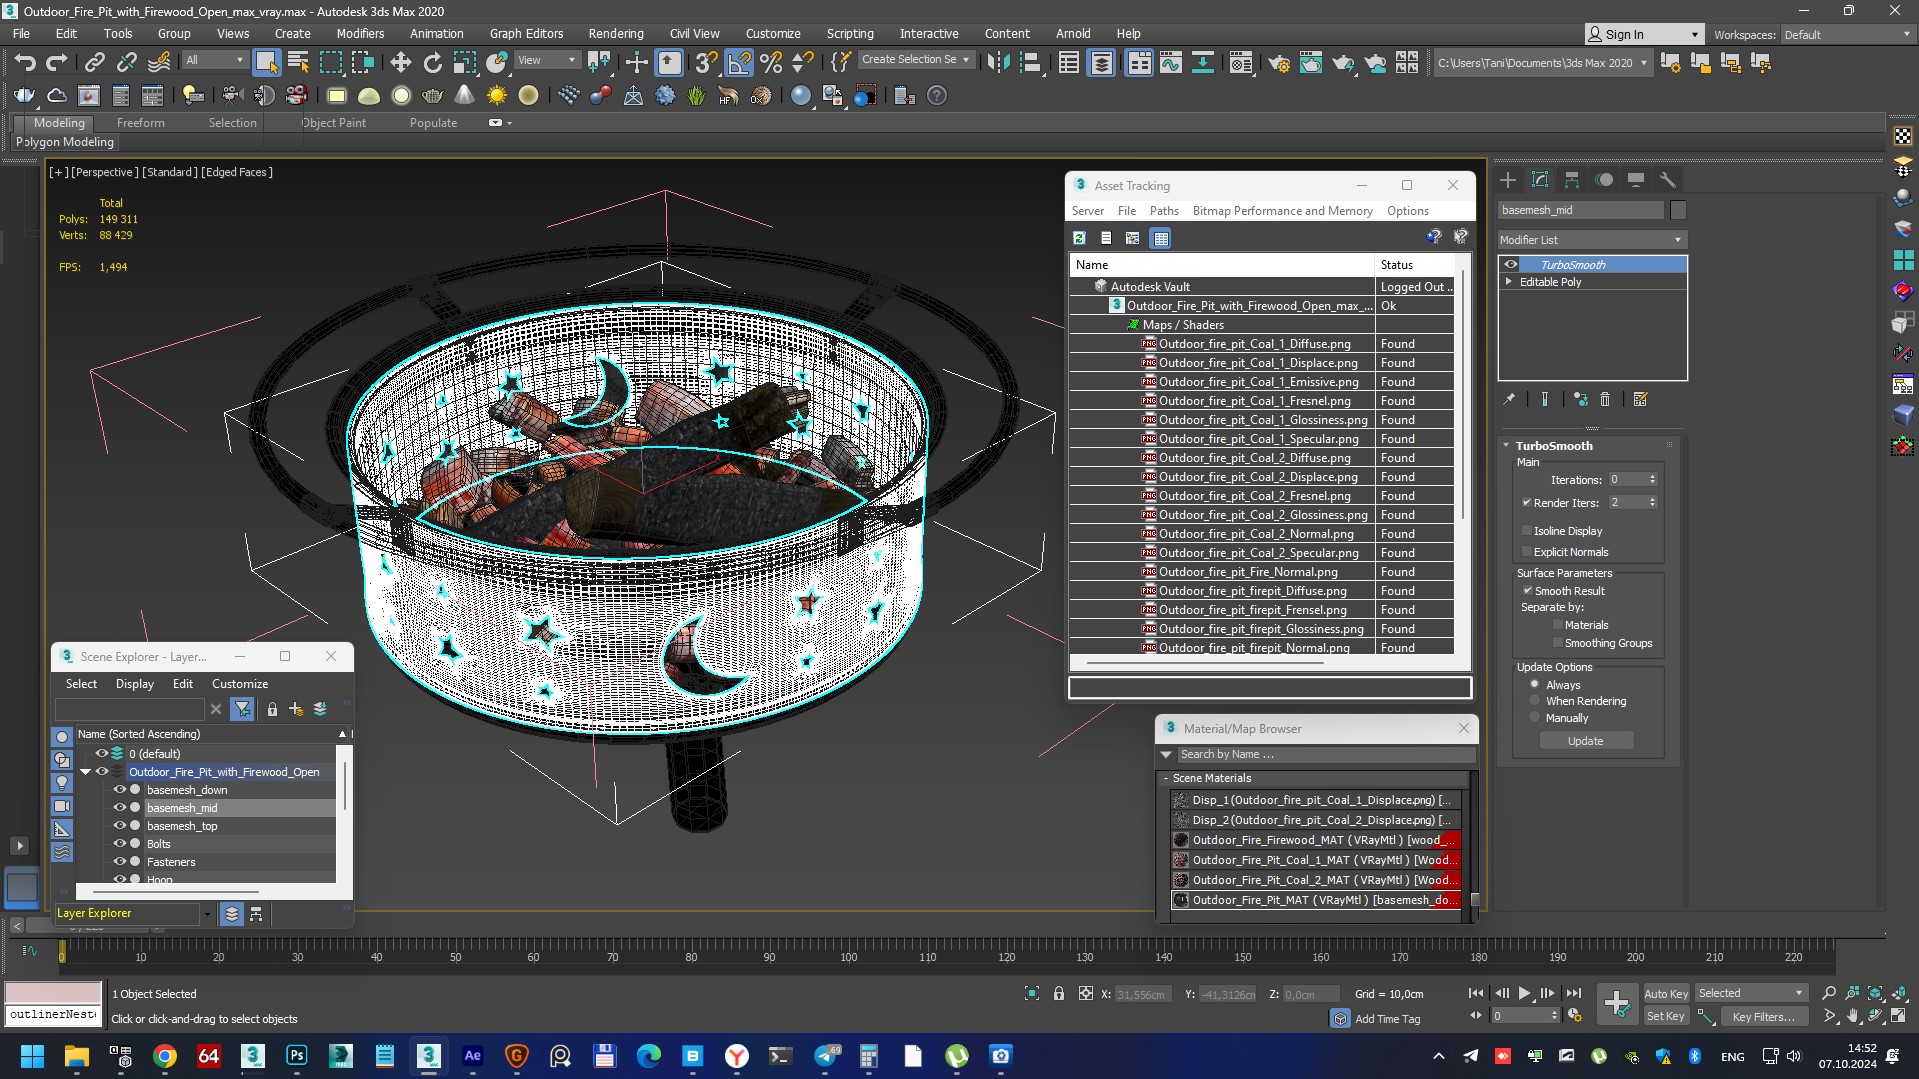The width and height of the screenshot is (1919, 1079).
Task: Toggle Percent Snap icon
Action: point(771,63)
